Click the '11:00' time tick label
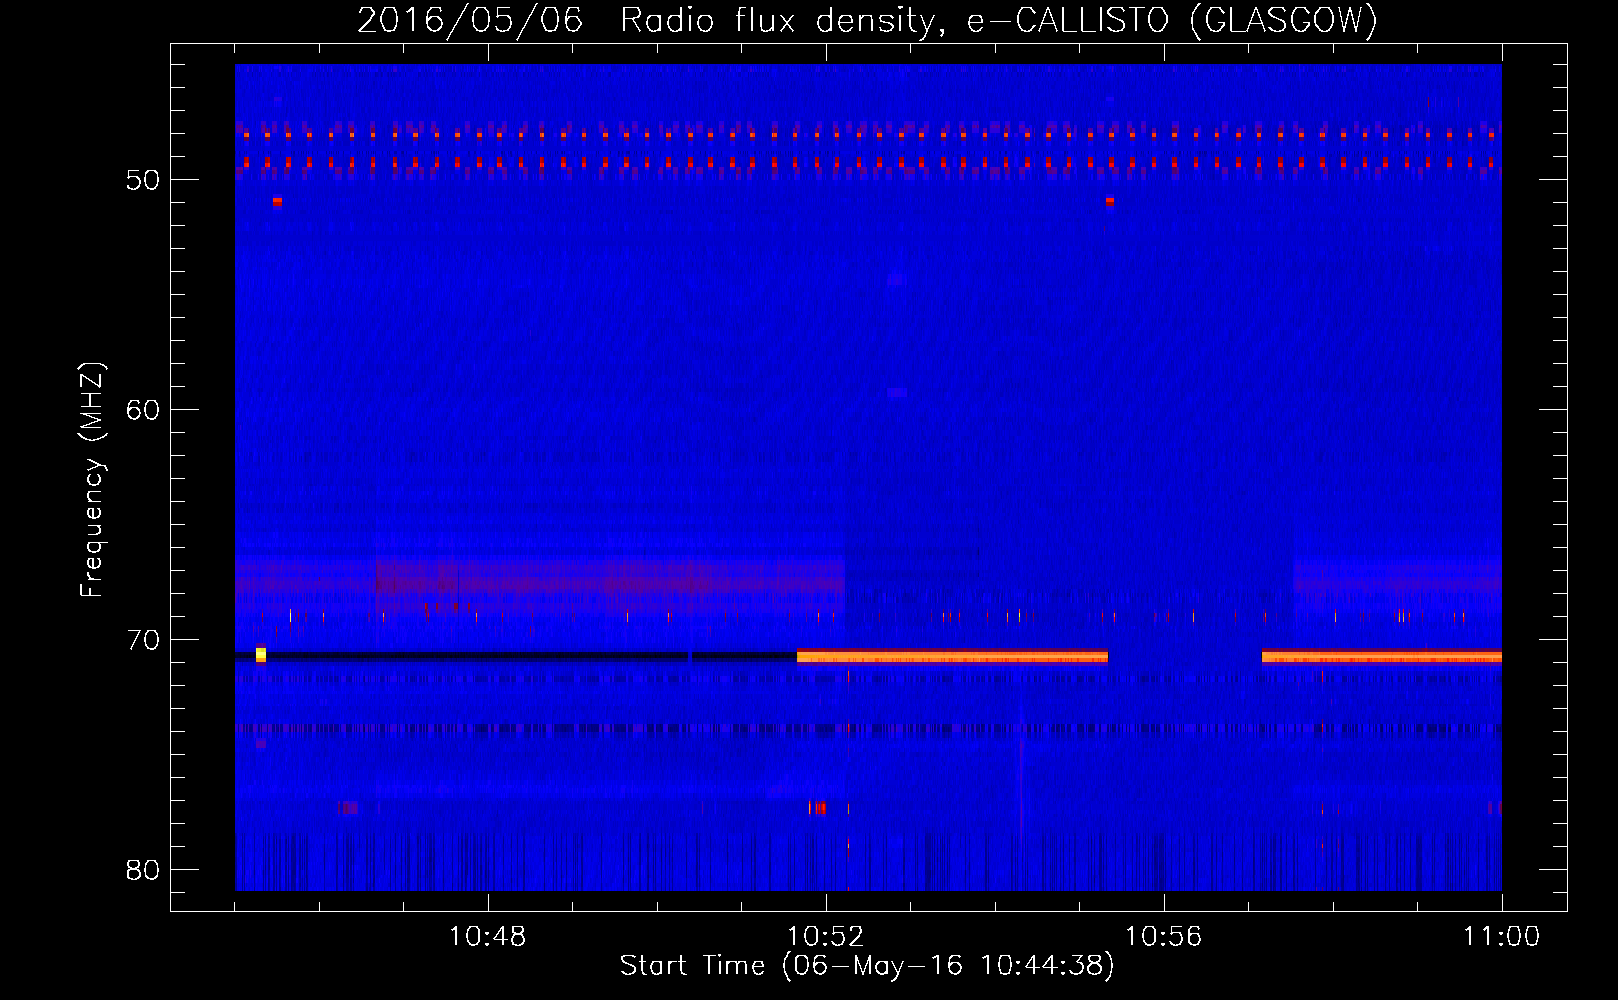Image resolution: width=1618 pixels, height=1000 pixels. pyautogui.click(x=1502, y=937)
